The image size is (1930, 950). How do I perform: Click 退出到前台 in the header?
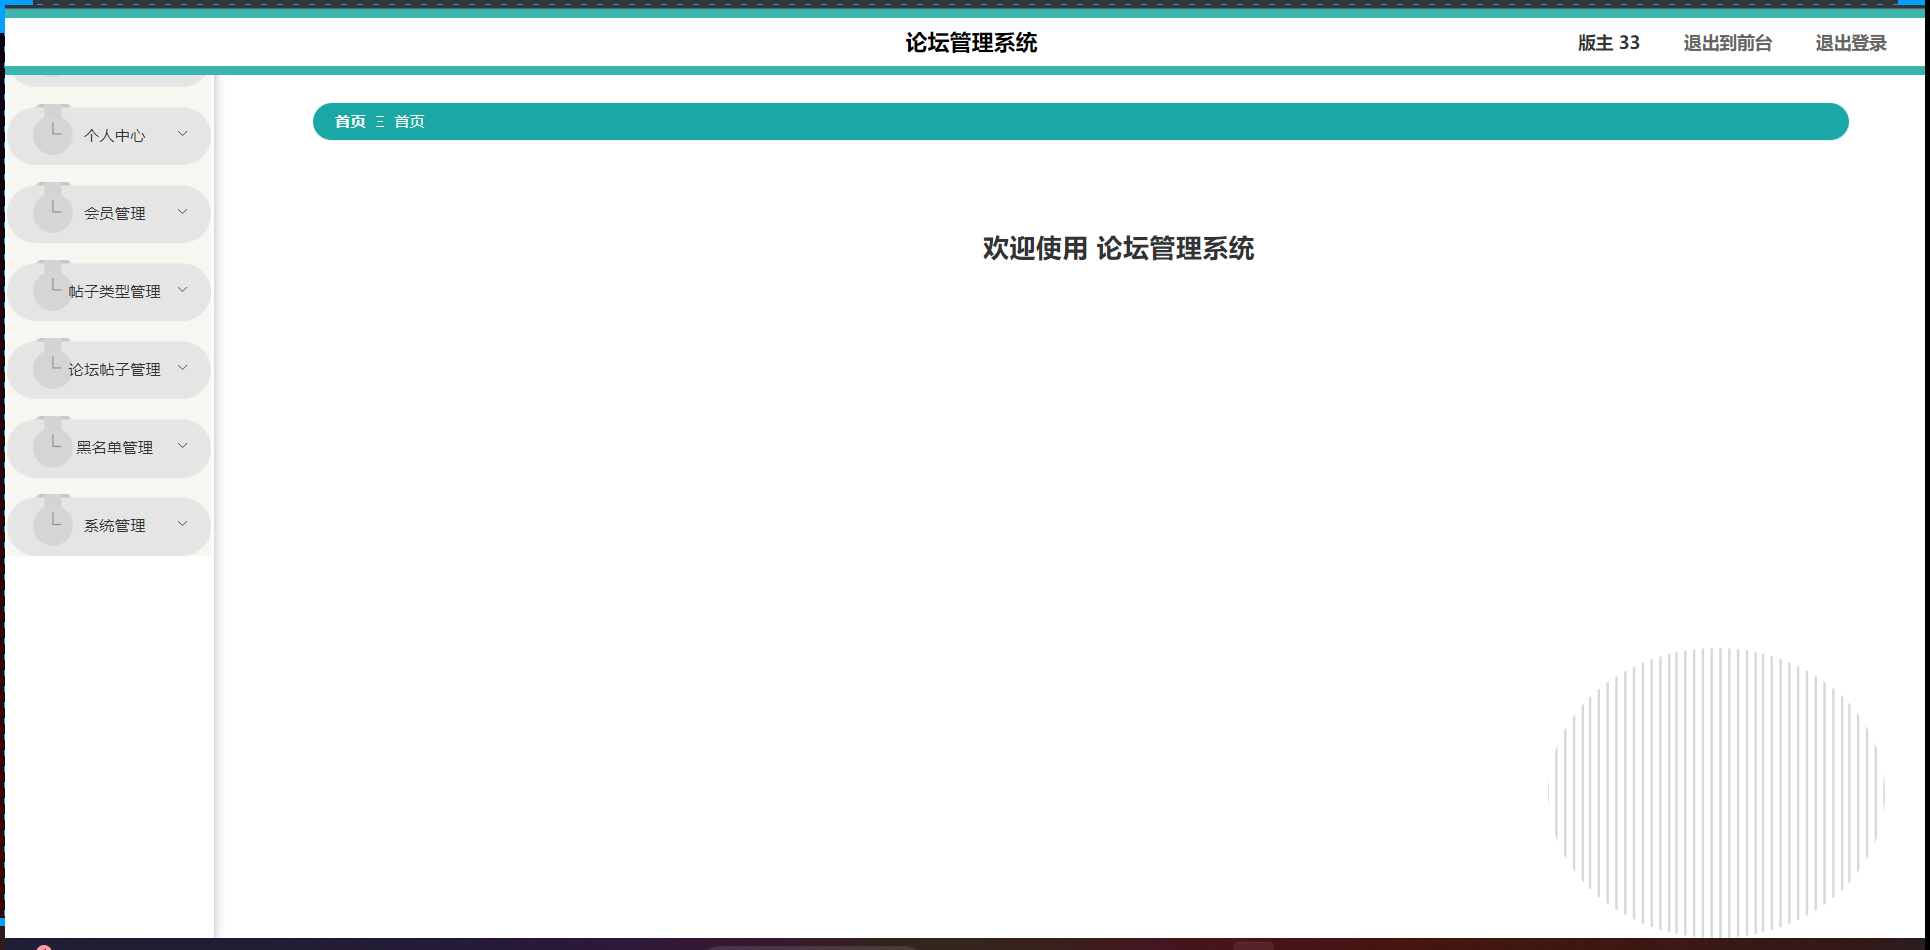(x=1727, y=43)
